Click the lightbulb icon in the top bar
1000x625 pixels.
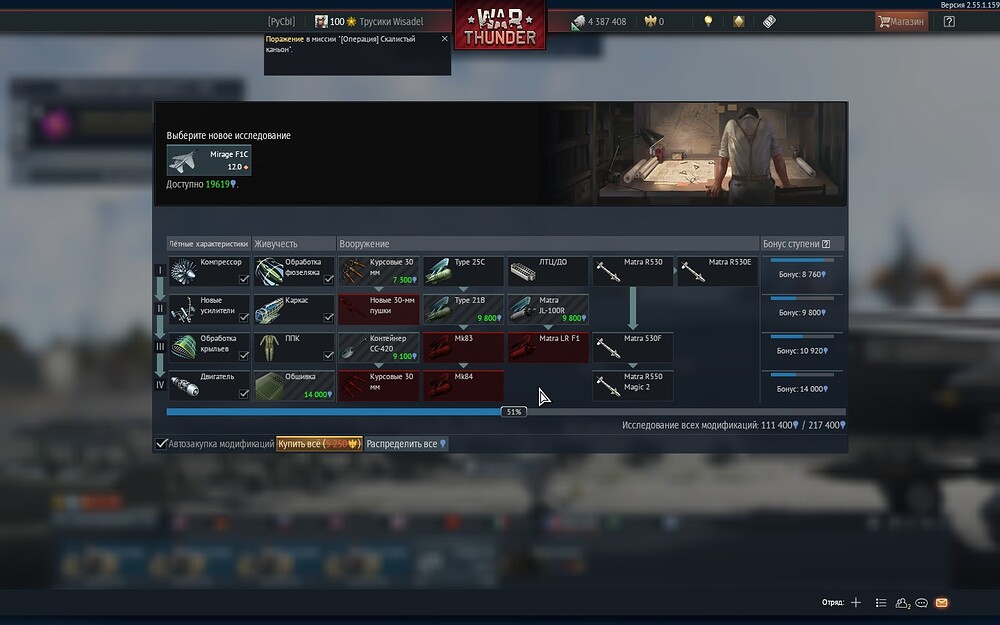(708, 21)
